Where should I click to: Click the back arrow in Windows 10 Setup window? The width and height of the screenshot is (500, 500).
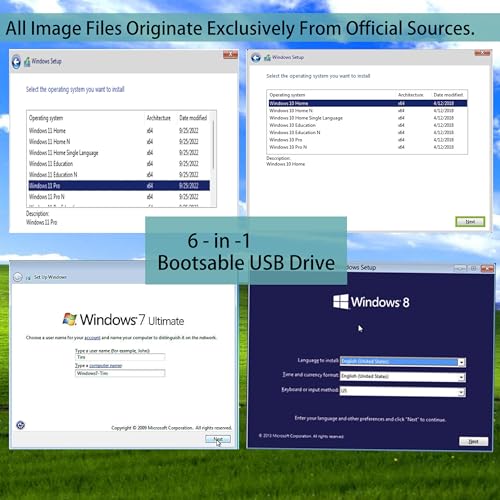pos(256,58)
